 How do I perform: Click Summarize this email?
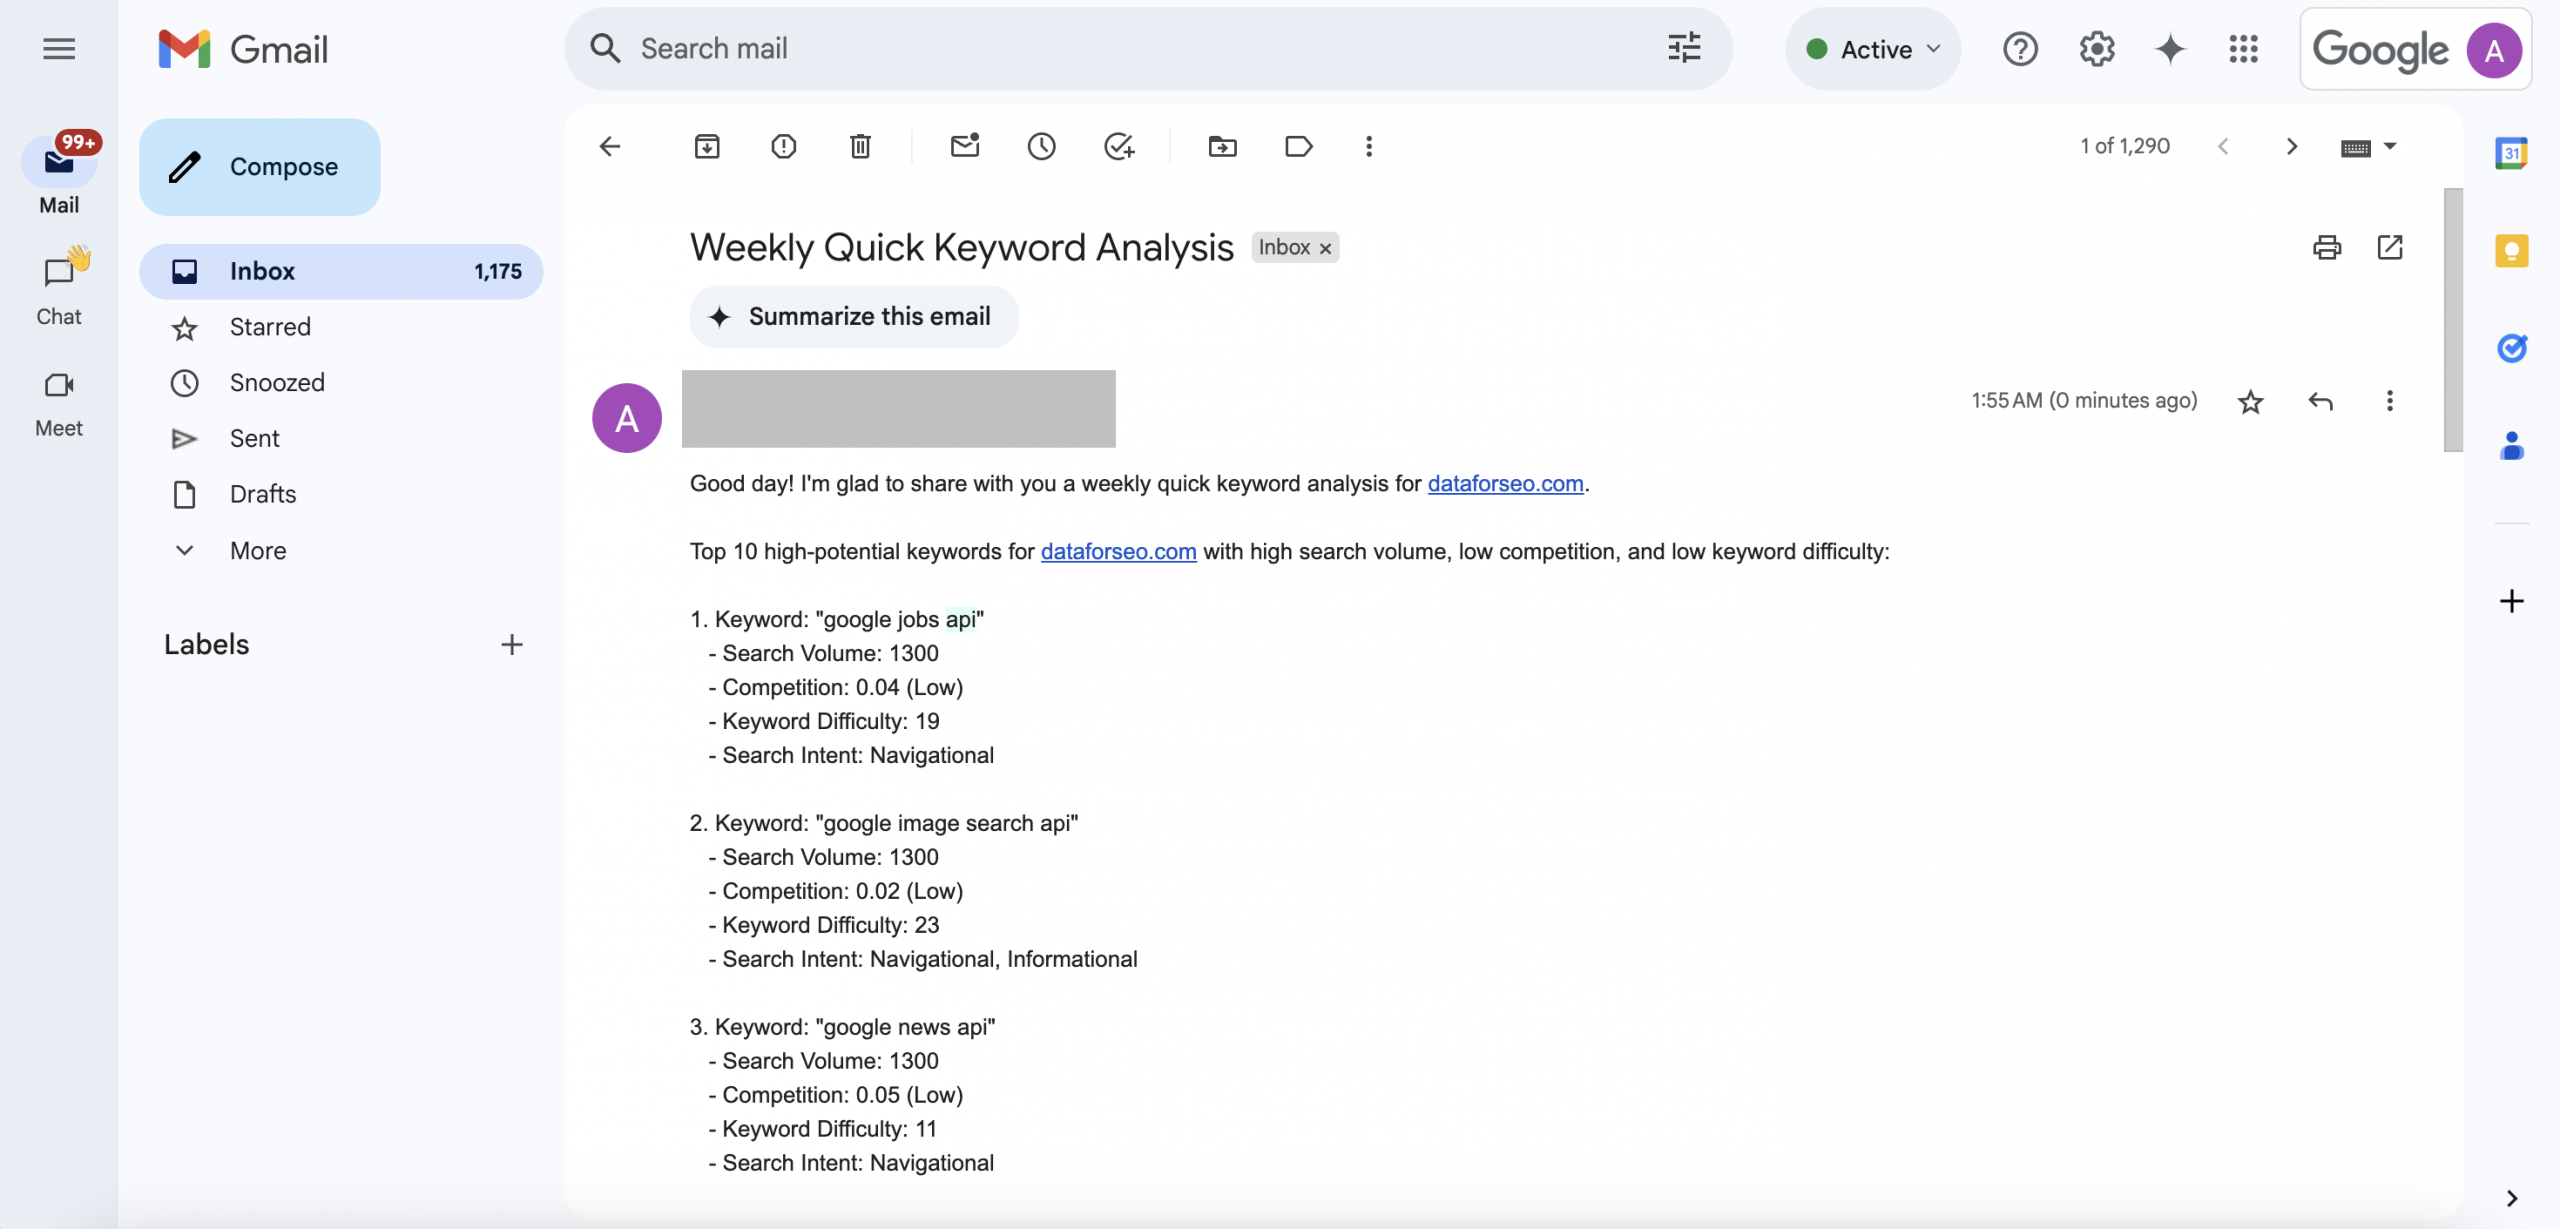[854, 317]
